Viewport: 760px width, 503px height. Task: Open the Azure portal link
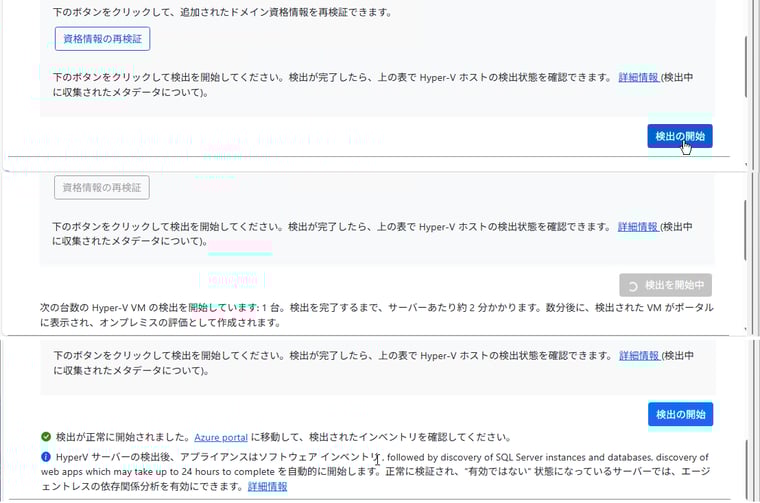pos(221,437)
